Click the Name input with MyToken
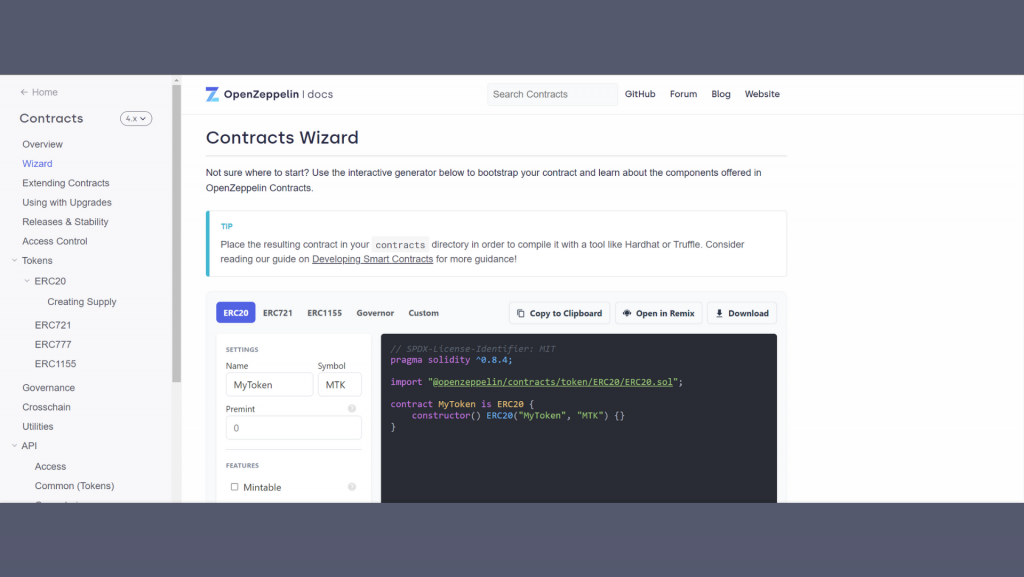This screenshot has height=577, width=1024. point(269,384)
